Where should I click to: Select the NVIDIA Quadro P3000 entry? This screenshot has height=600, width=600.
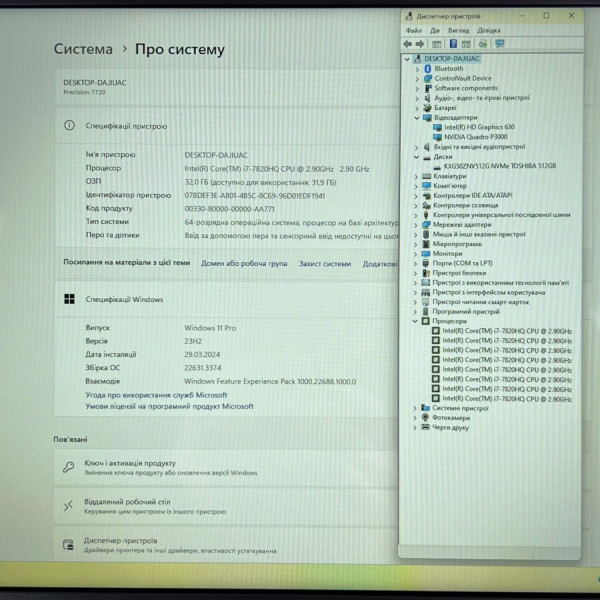(x=476, y=137)
